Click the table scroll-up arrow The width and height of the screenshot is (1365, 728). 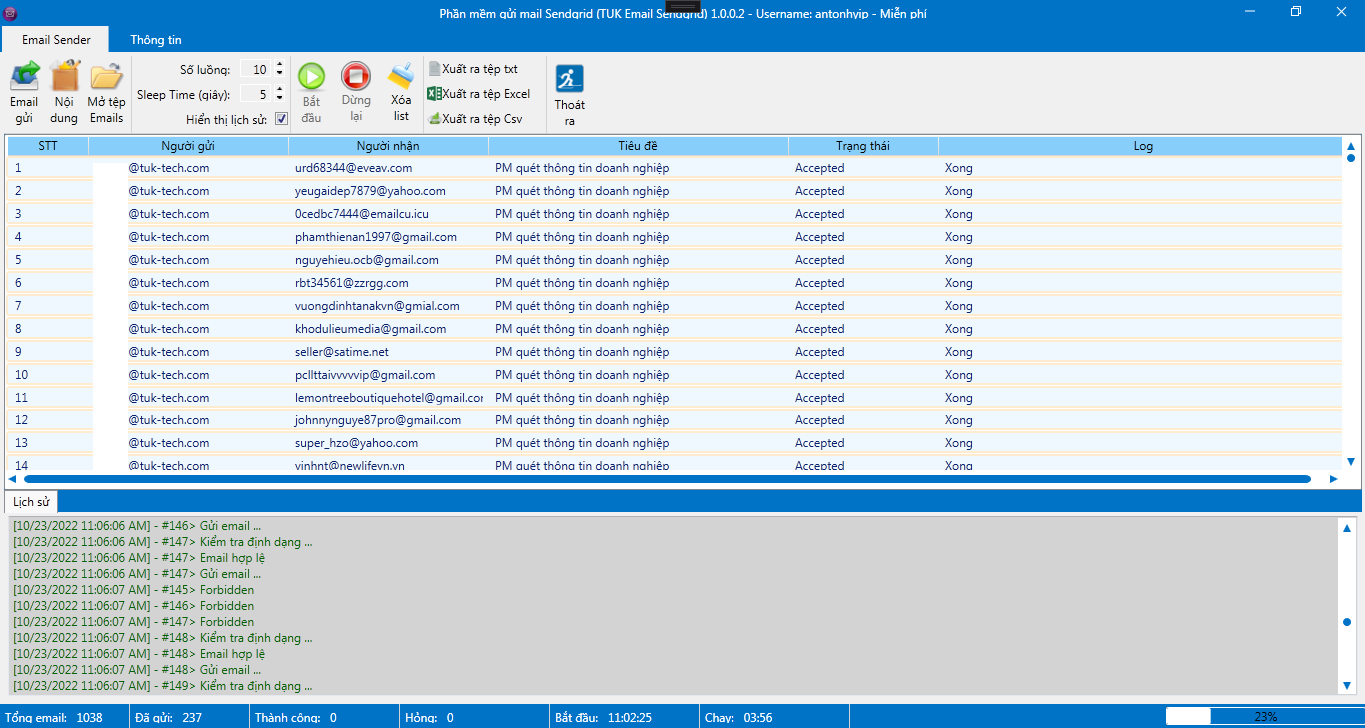(x=1351, y=145)
